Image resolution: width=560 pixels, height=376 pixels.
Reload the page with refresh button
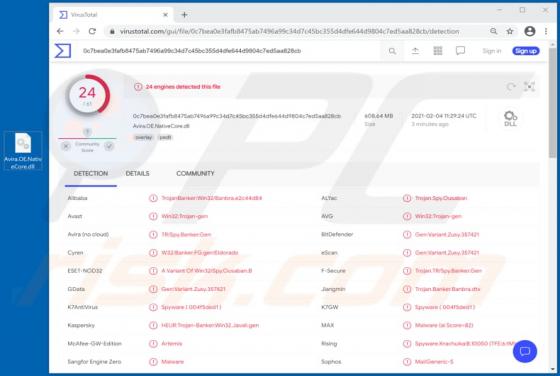92,31
